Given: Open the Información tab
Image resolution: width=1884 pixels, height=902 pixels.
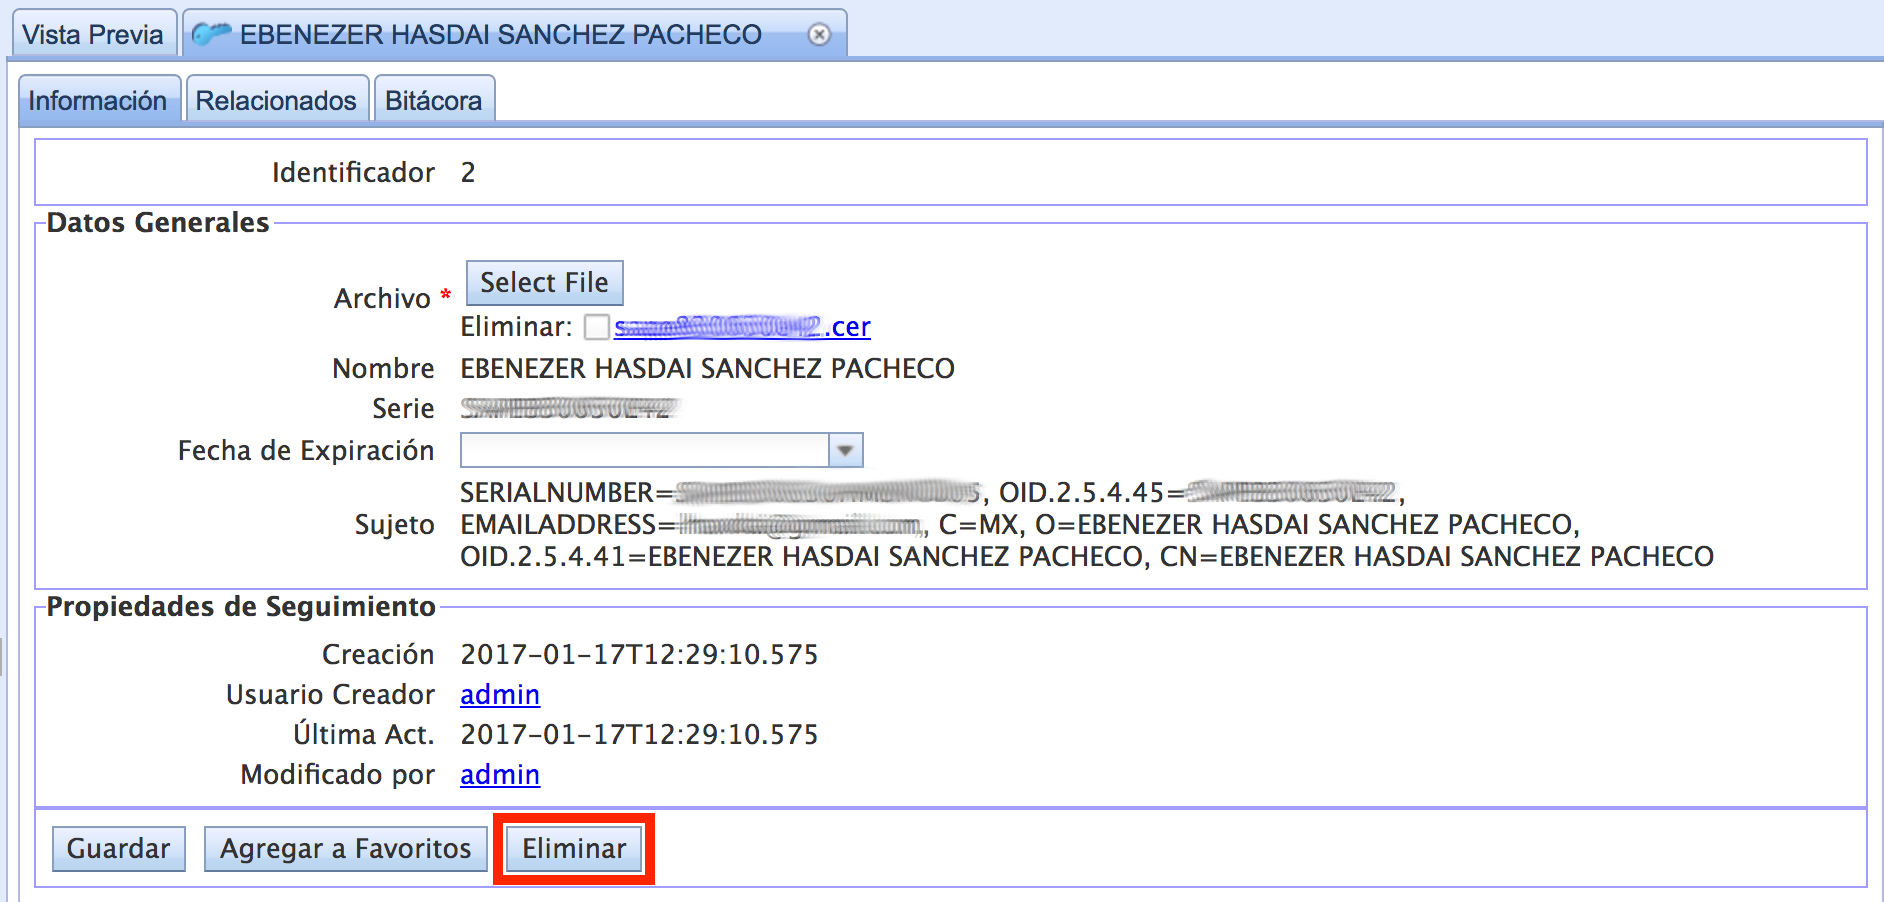Looking at the screenshot, I should [98, 100].
